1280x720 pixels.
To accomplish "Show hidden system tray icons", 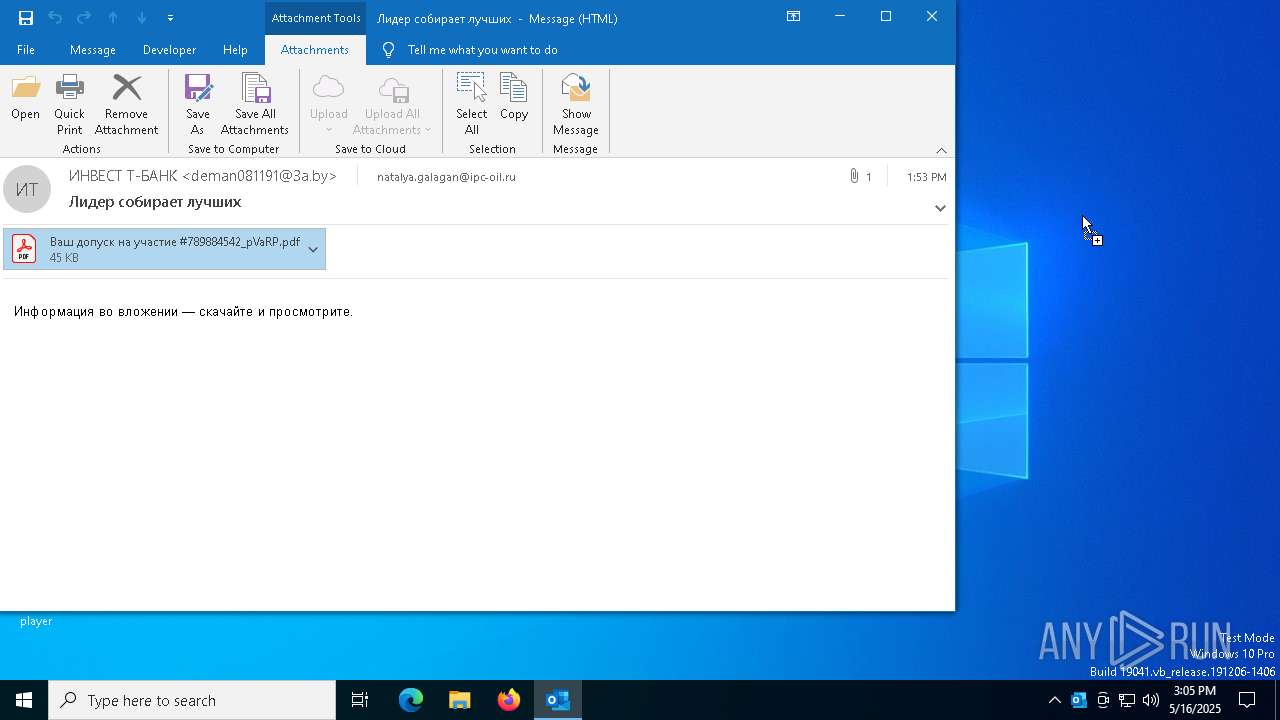I will 1054,700.
